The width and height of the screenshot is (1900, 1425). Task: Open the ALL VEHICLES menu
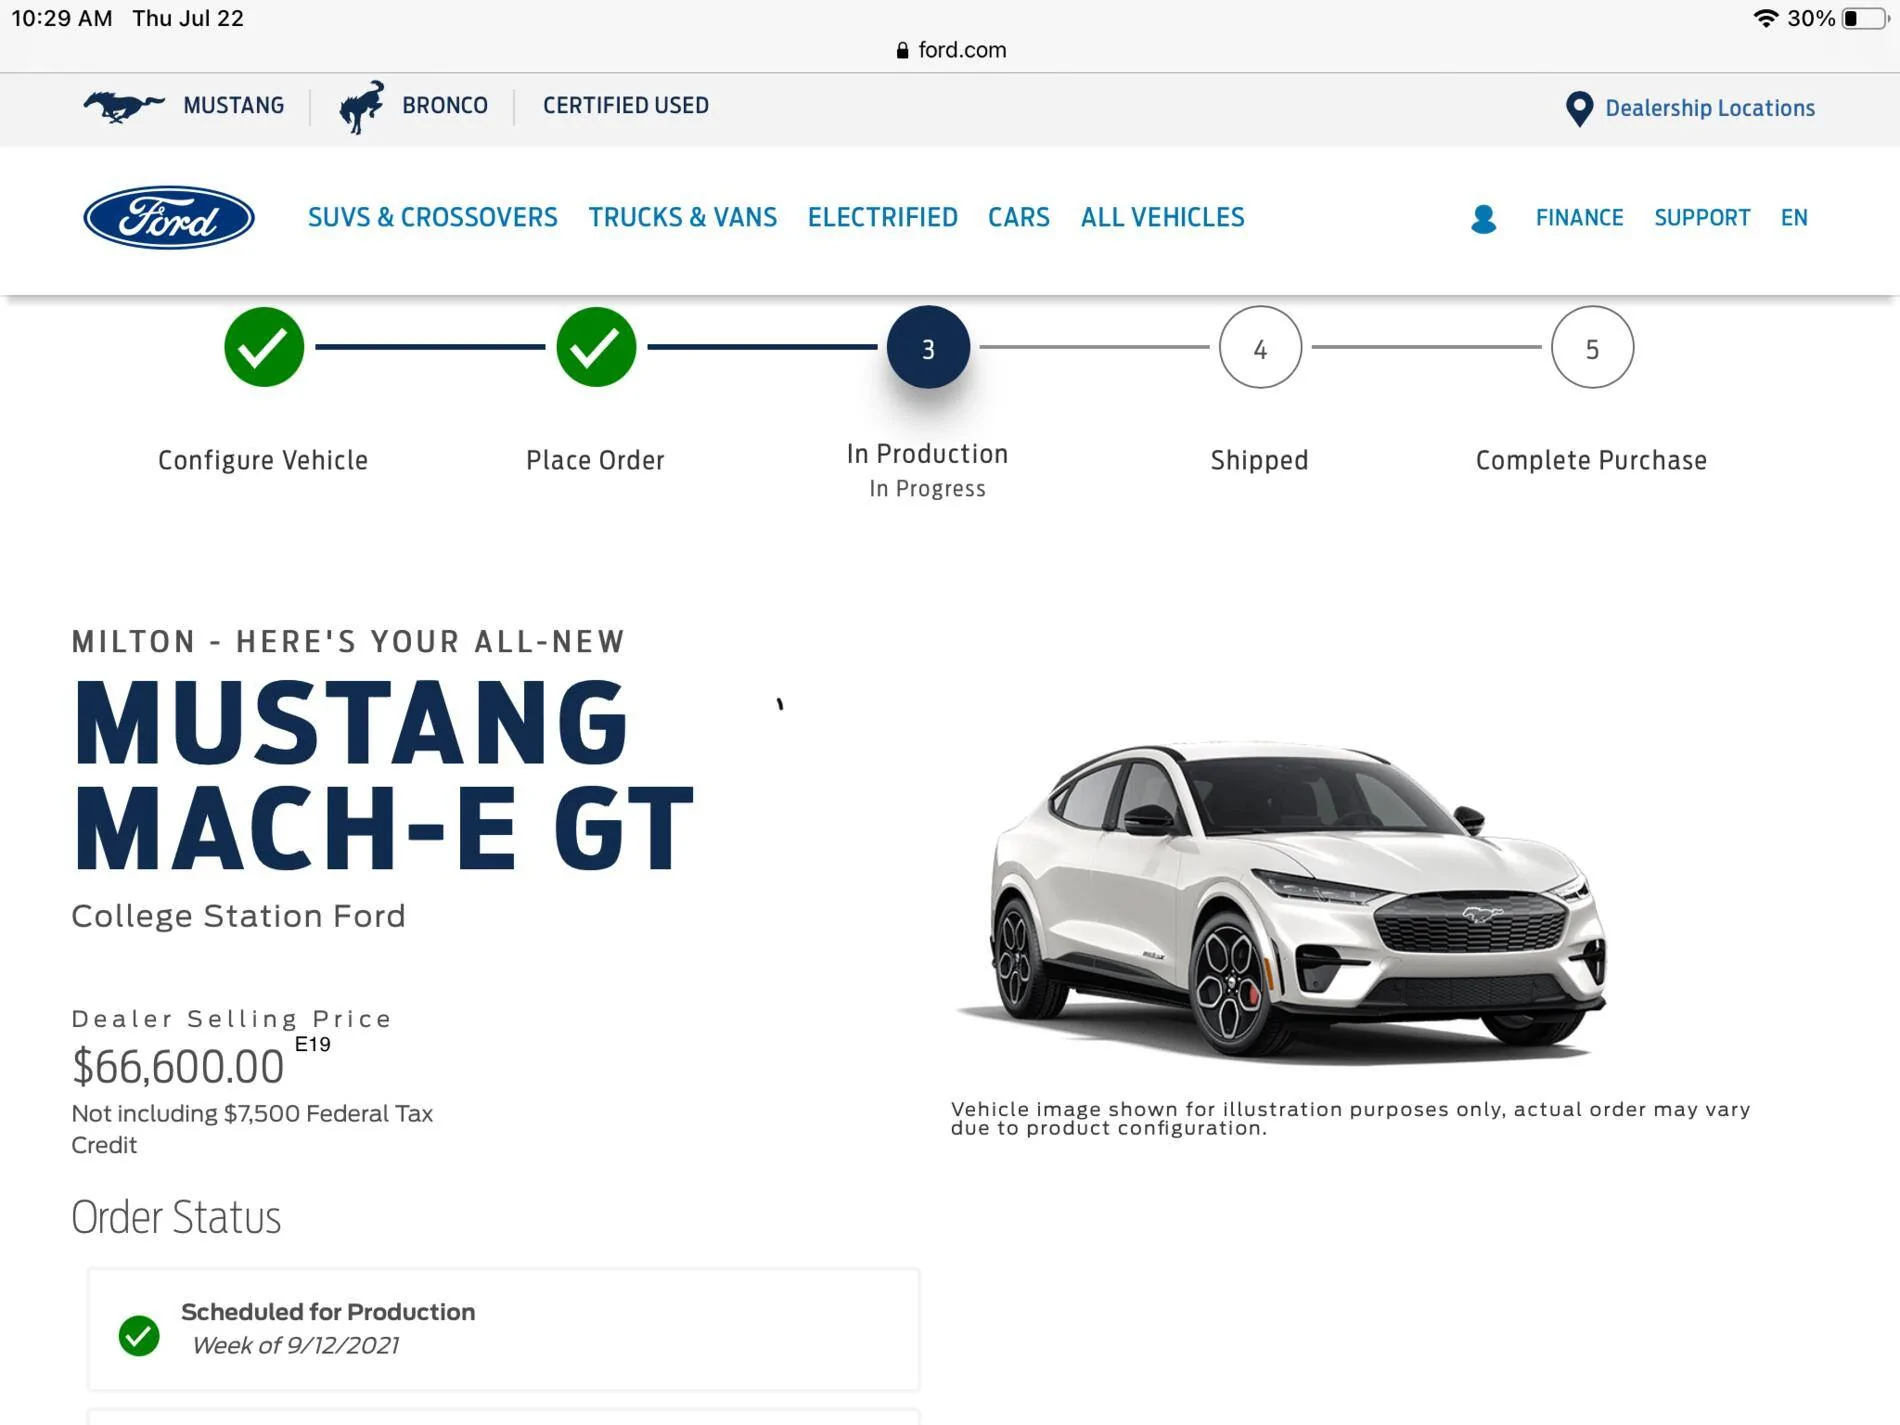[1163, 217]
